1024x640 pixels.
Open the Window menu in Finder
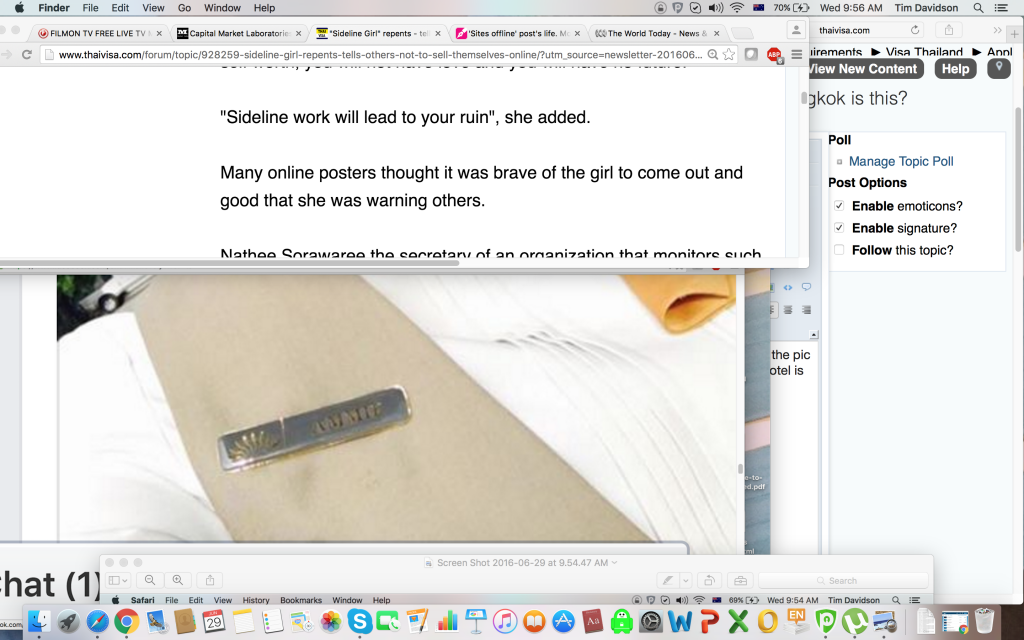pyautogui.click(x=222, y=8)
